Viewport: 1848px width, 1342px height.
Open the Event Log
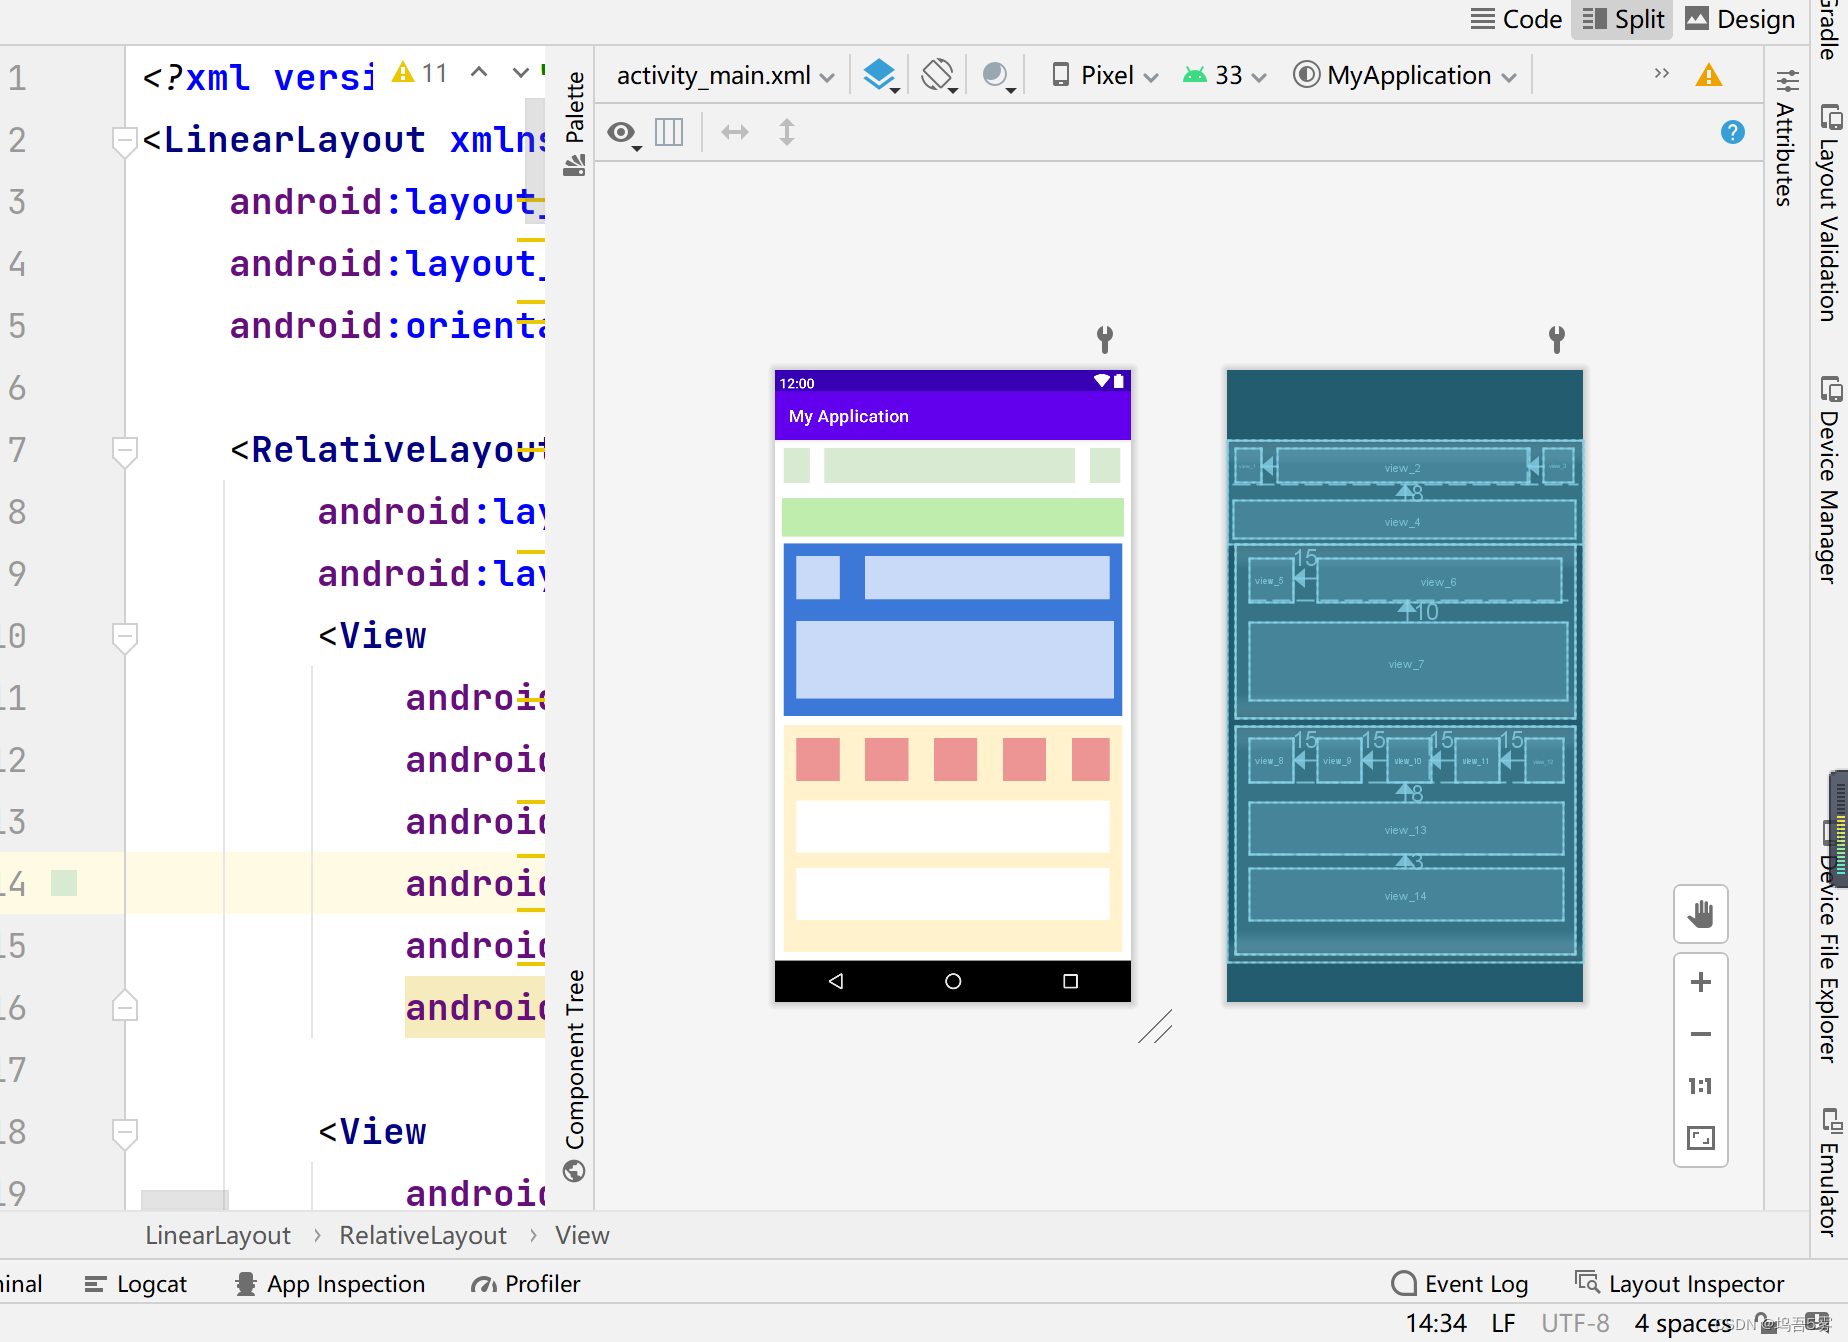point(1460,1284)
